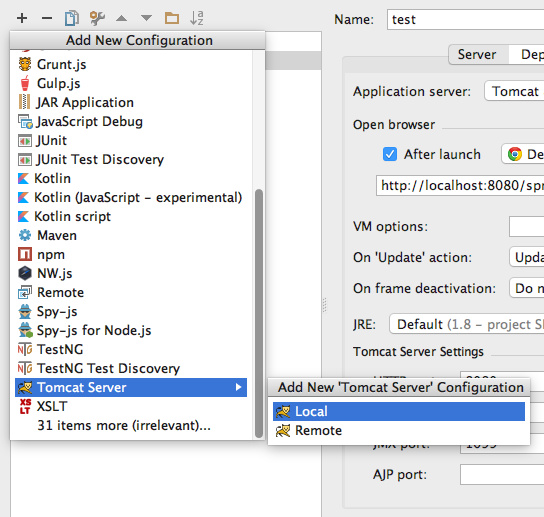Click the Remote configuration icon

tap(25, 293)
